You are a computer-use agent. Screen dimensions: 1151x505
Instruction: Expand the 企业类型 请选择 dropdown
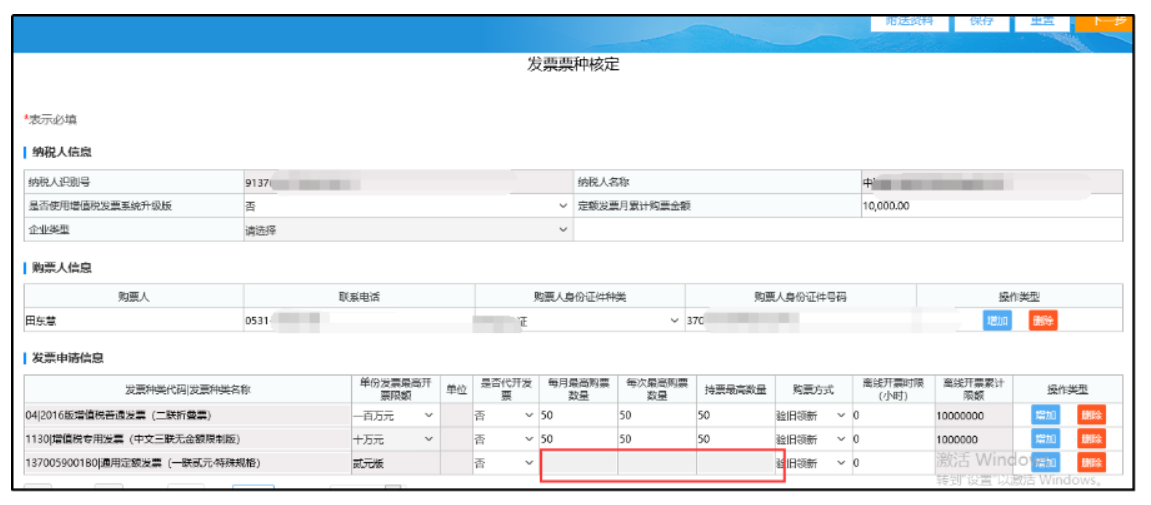(x=407, y=230)
